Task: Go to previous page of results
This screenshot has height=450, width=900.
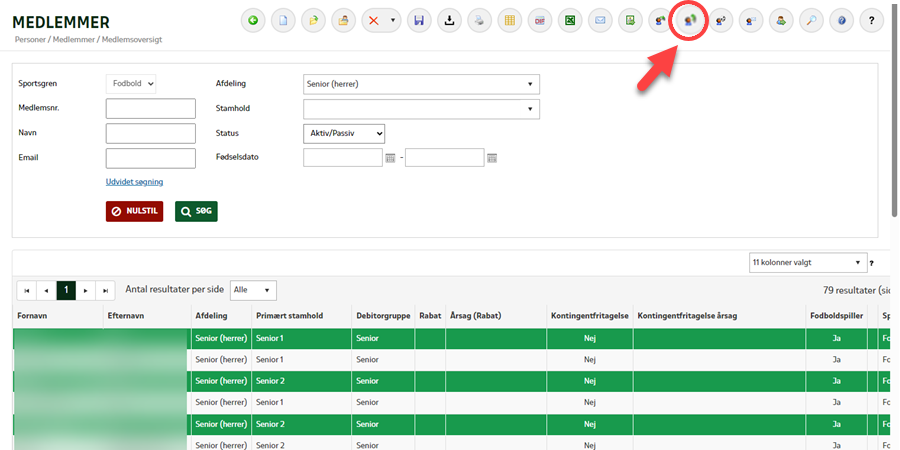Action: coord(46,291)
